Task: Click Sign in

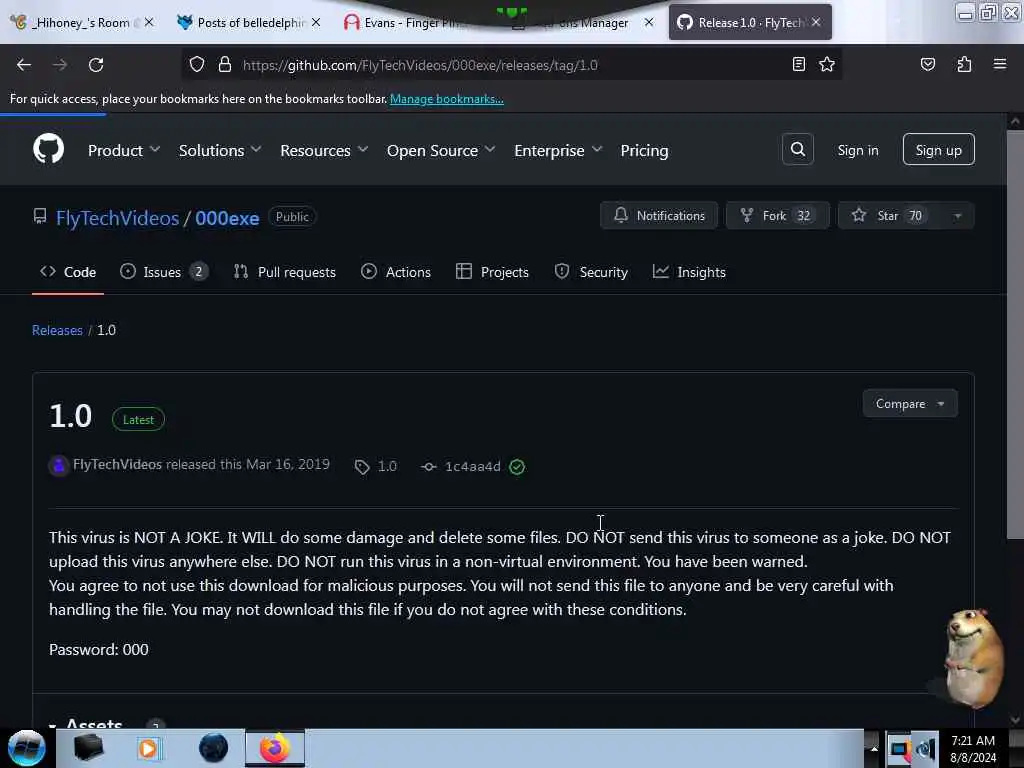Action: (857, 150)
